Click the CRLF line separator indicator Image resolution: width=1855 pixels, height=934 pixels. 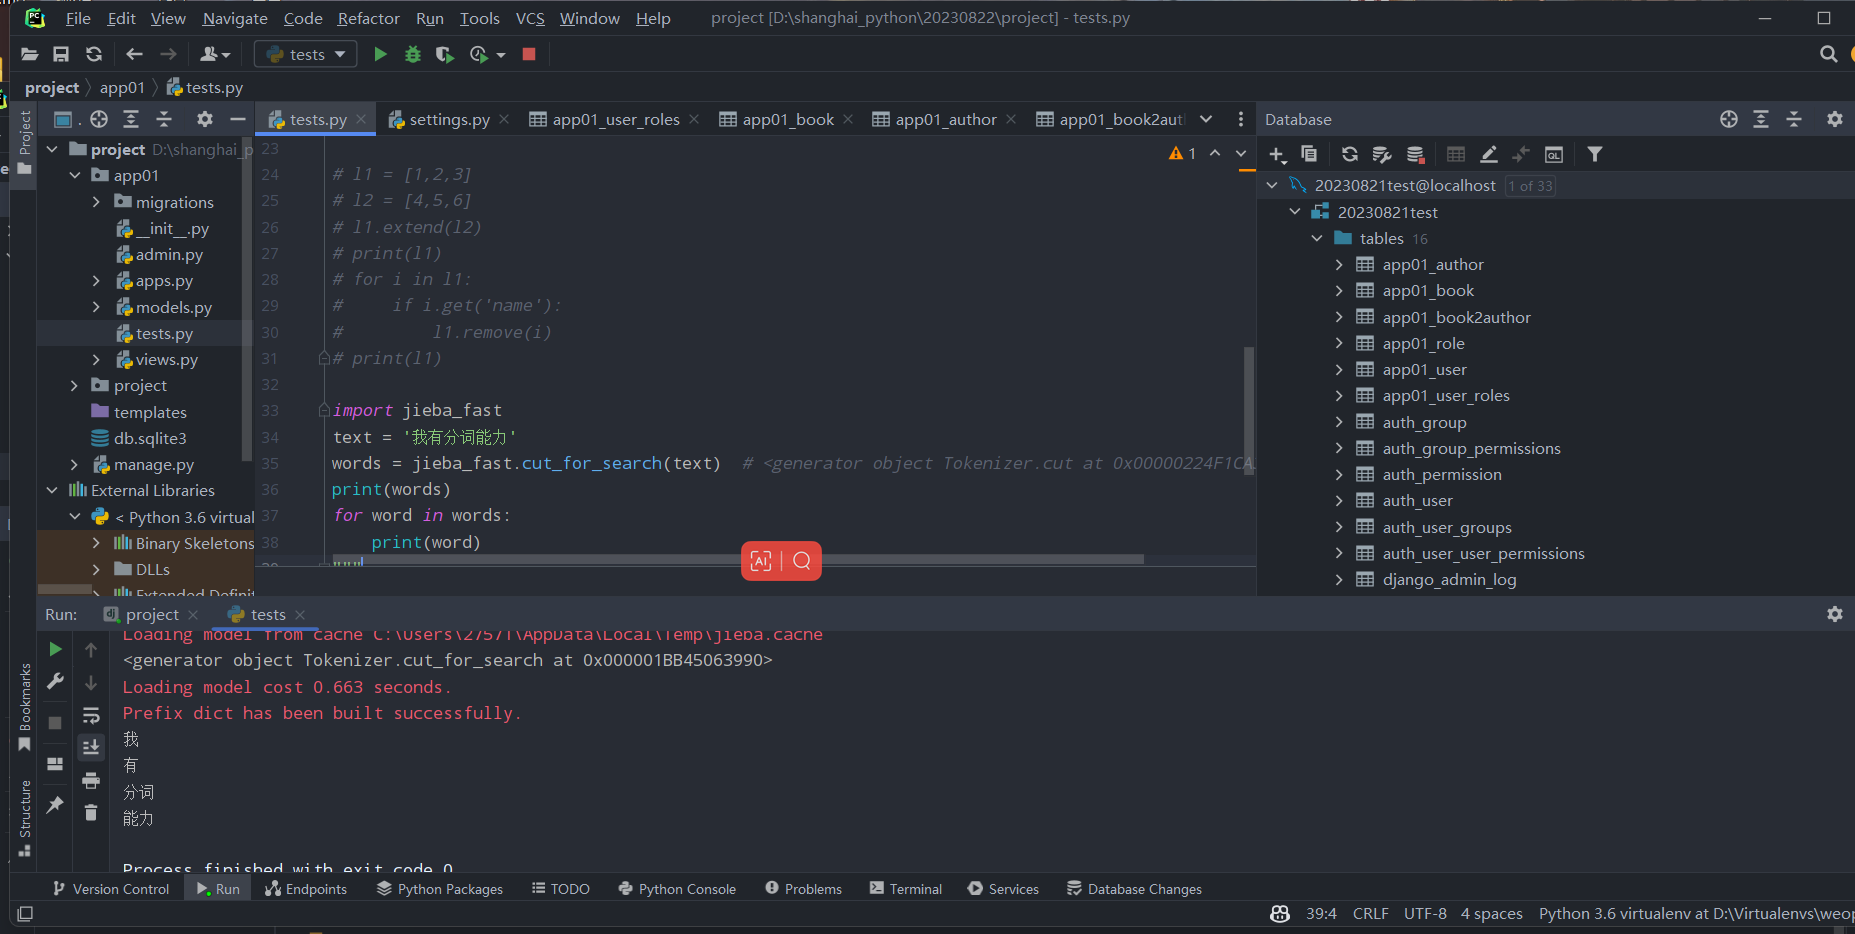click(x=1370, y=913)
